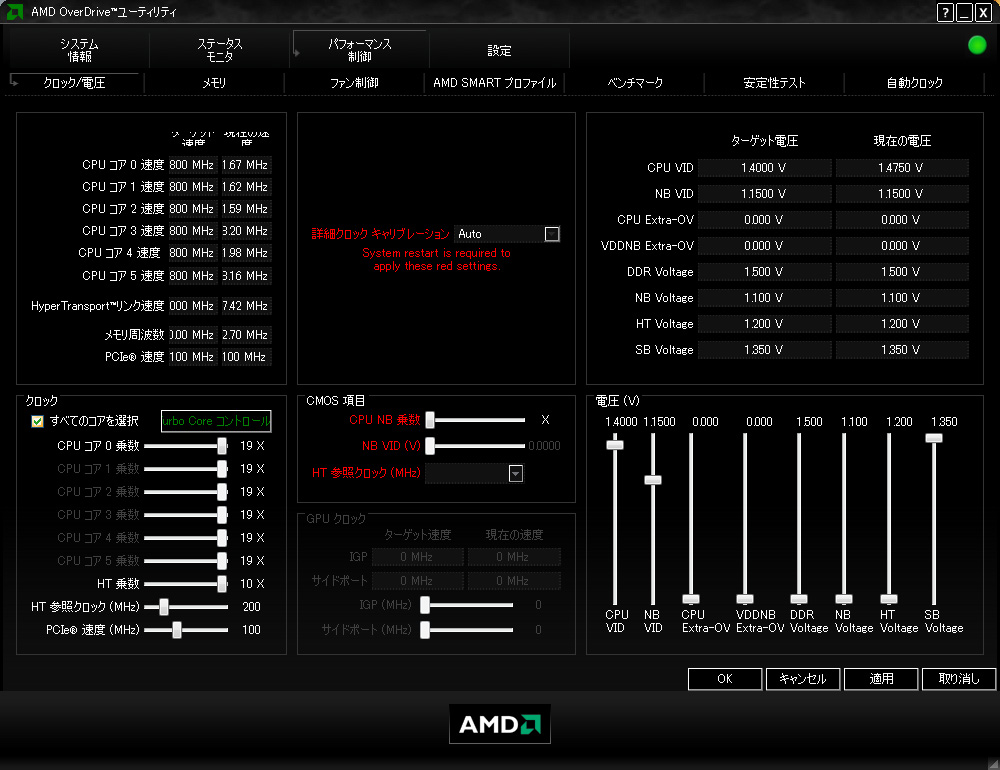Click the IGP target speed 0 MHz field
The image size is (1000, 770).
[x=417, y=557]
